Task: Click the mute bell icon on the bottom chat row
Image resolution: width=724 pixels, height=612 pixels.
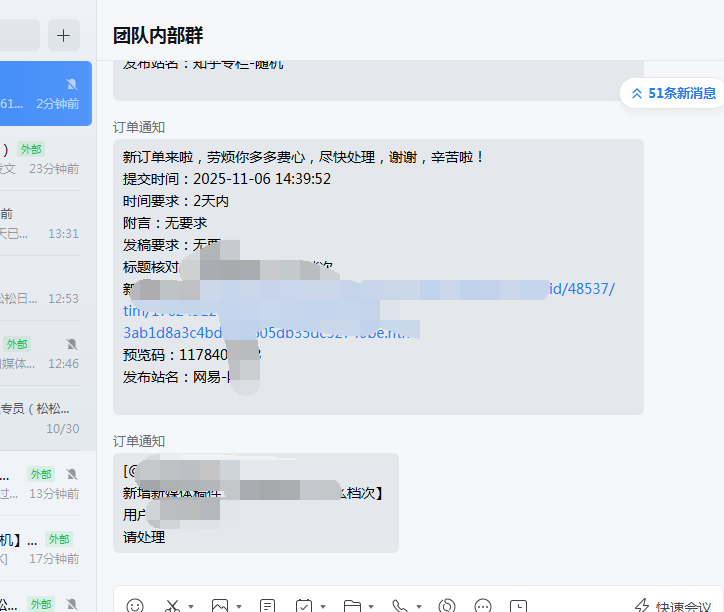Action: 72,604
